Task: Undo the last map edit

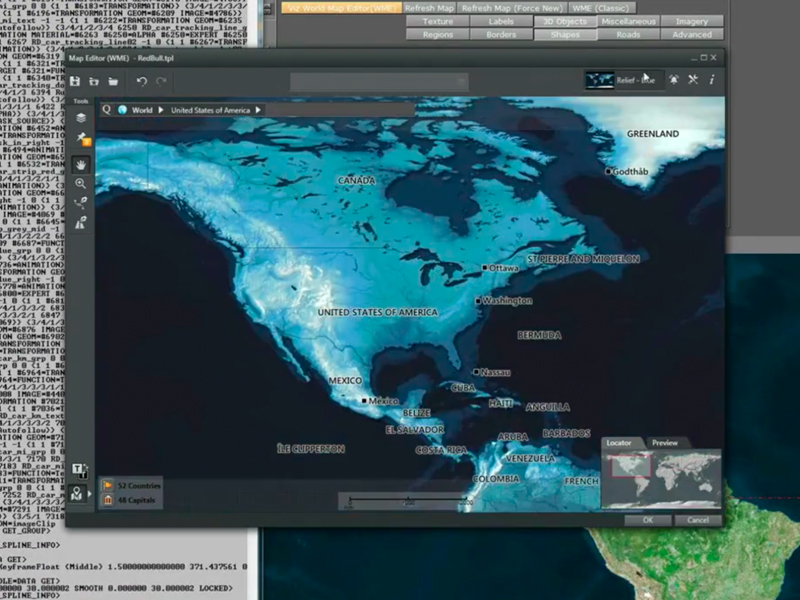Action: [142, 82]
